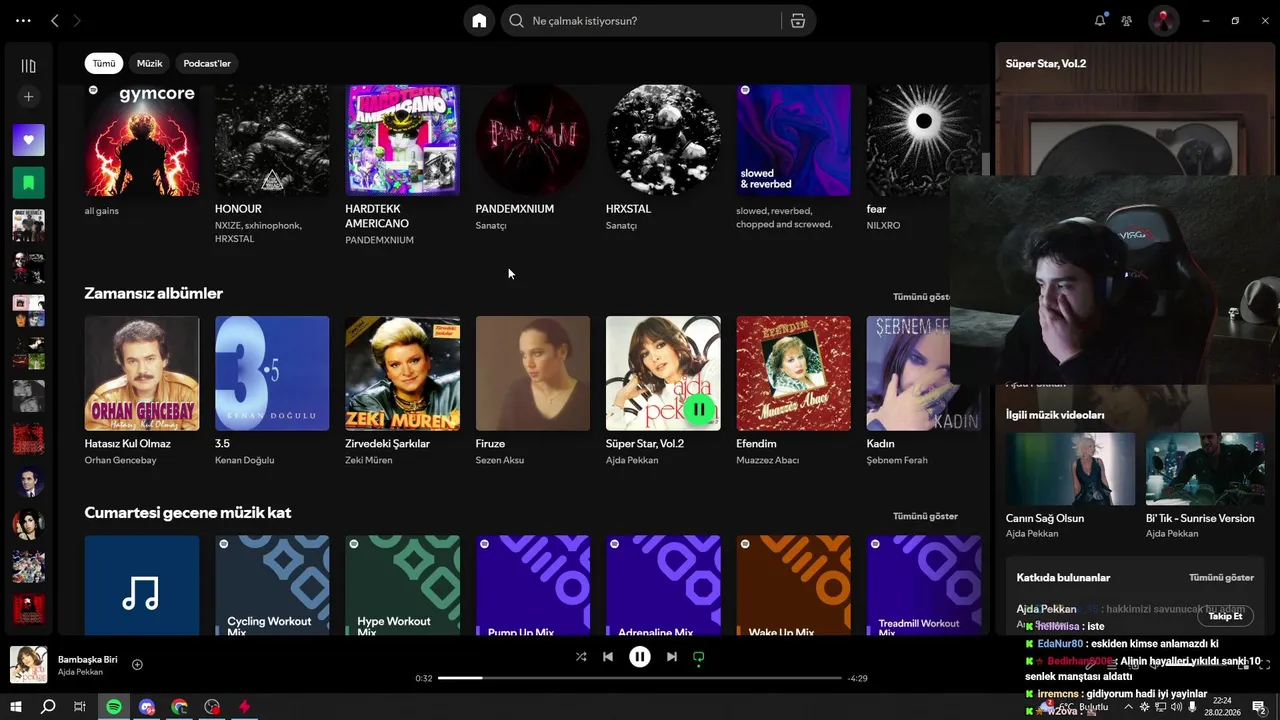Open the gymcore playlist cover
The width and height of the screenshot is (1280, 720).
(142, 140)
